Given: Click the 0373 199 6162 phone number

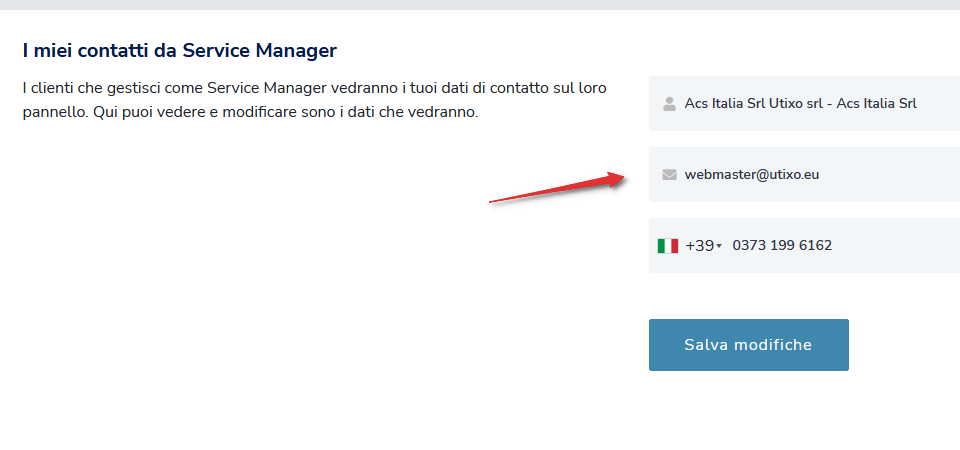Looking at the screenshot, I should 782,246.
